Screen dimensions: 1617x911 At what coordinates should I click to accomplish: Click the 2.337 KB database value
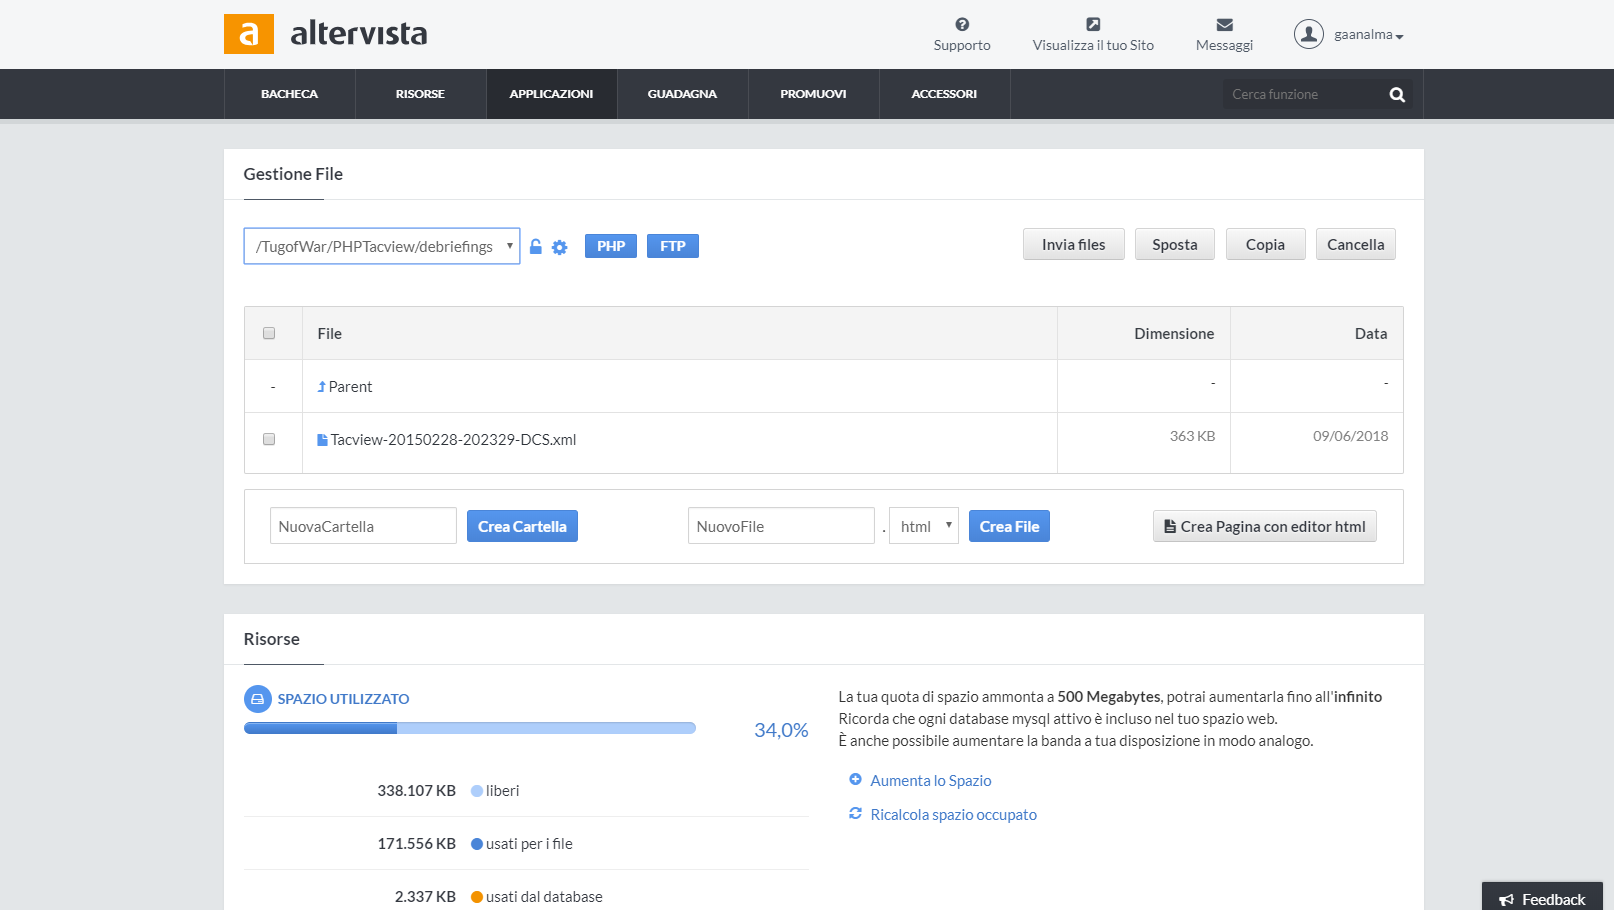pyautogui.click(x=425, y=897)
